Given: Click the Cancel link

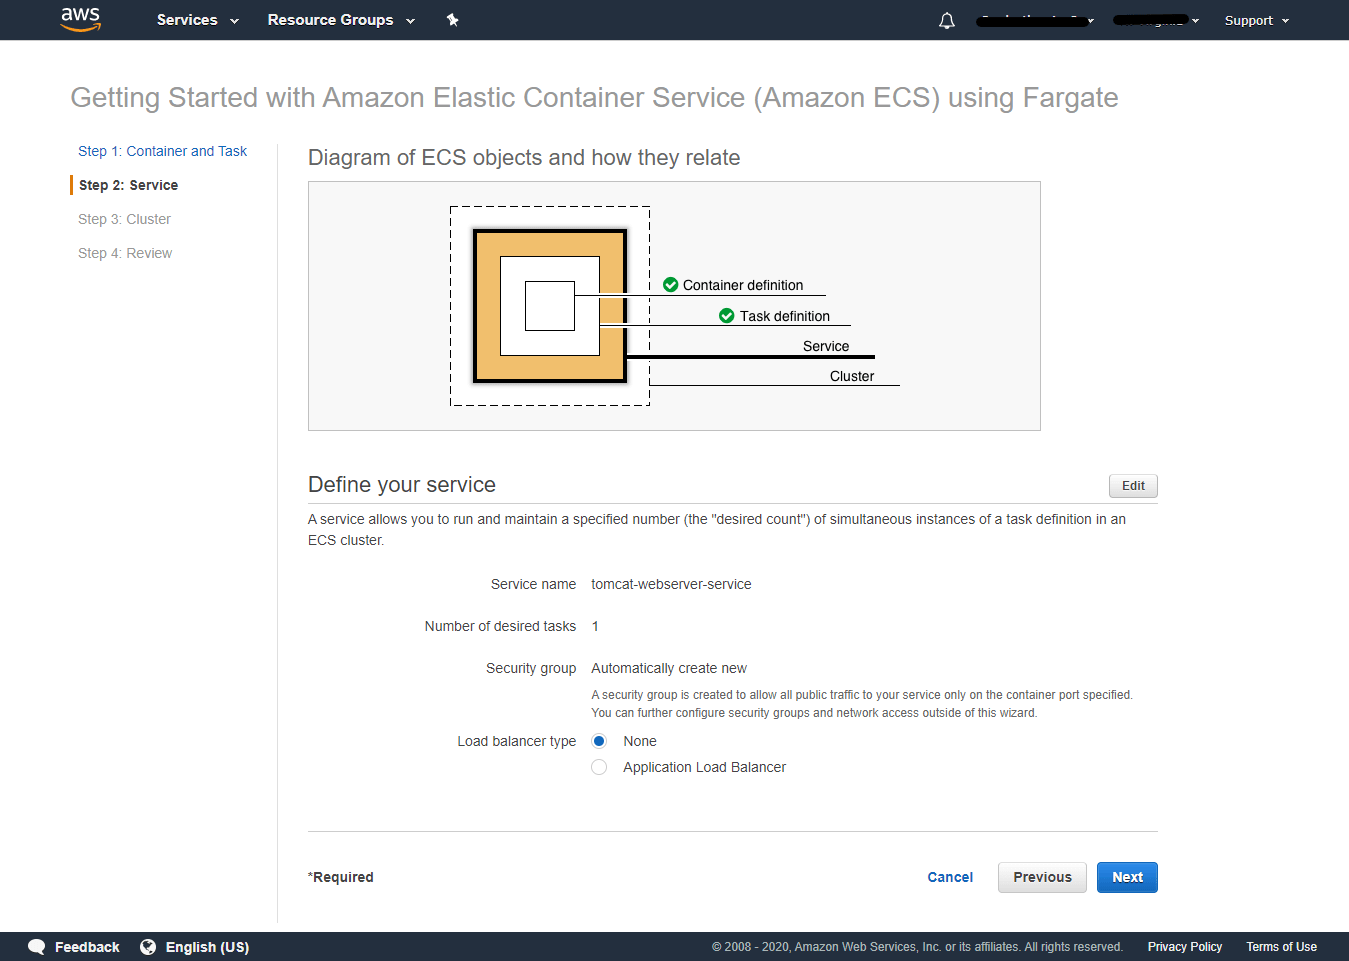Looking at the screenshot, I should (950, 877).
